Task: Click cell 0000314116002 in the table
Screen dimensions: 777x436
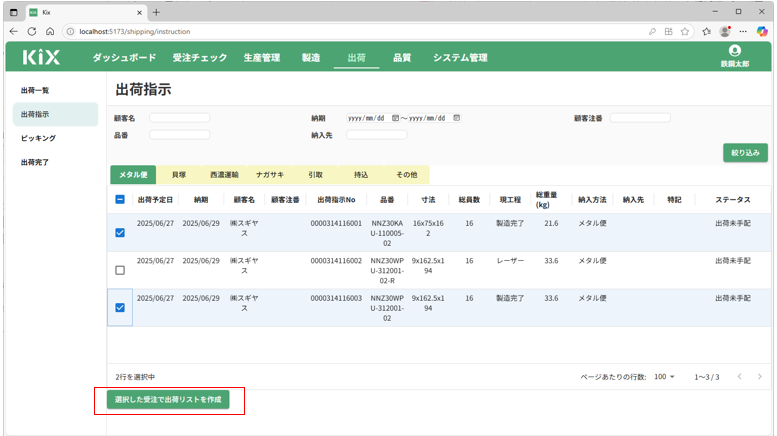Action: [x=336, y=261]
